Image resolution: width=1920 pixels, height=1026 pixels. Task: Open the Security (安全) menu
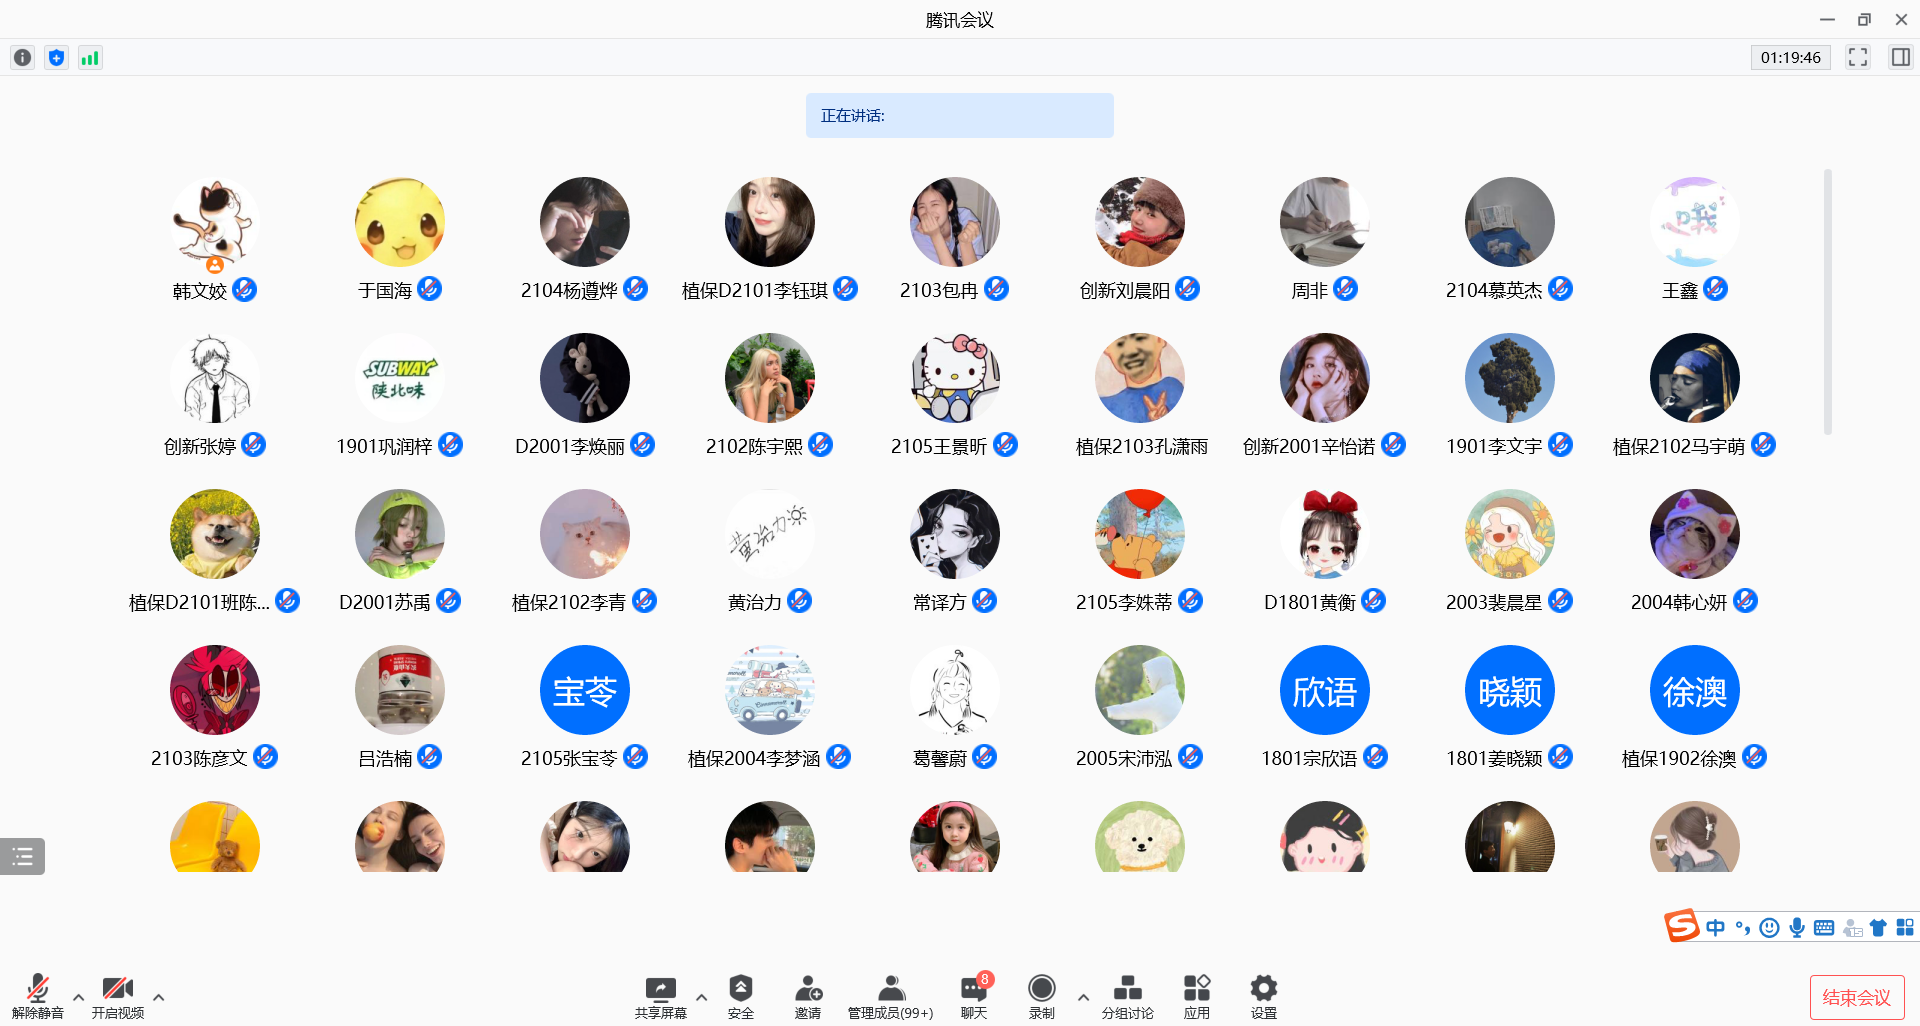[741, 996]
